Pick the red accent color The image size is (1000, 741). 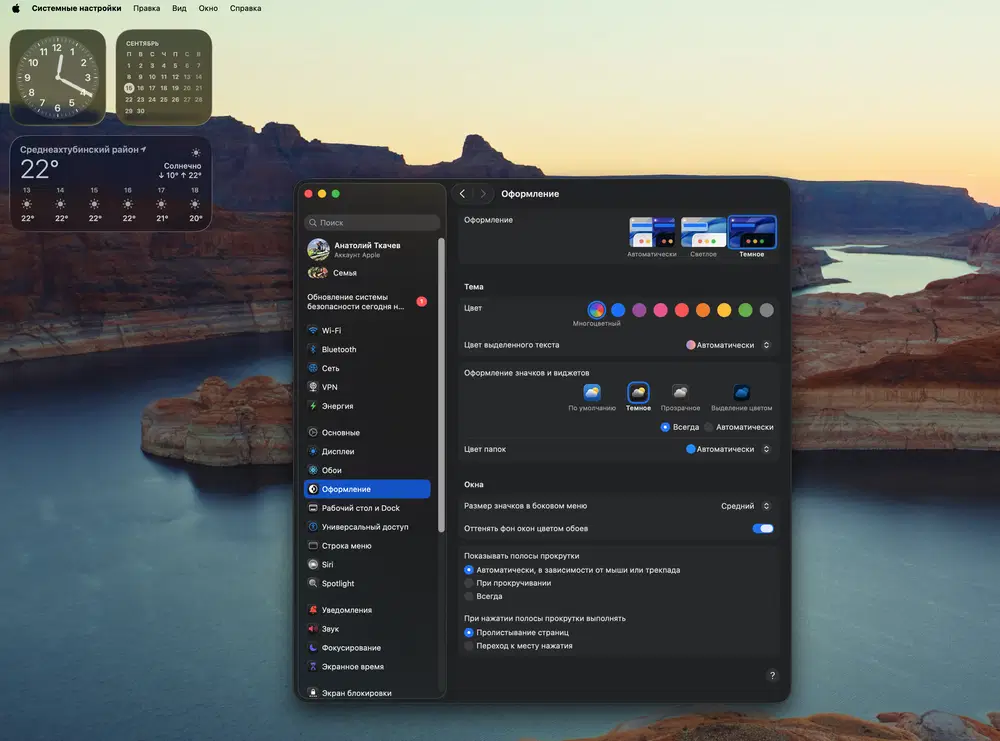point(682,310)
